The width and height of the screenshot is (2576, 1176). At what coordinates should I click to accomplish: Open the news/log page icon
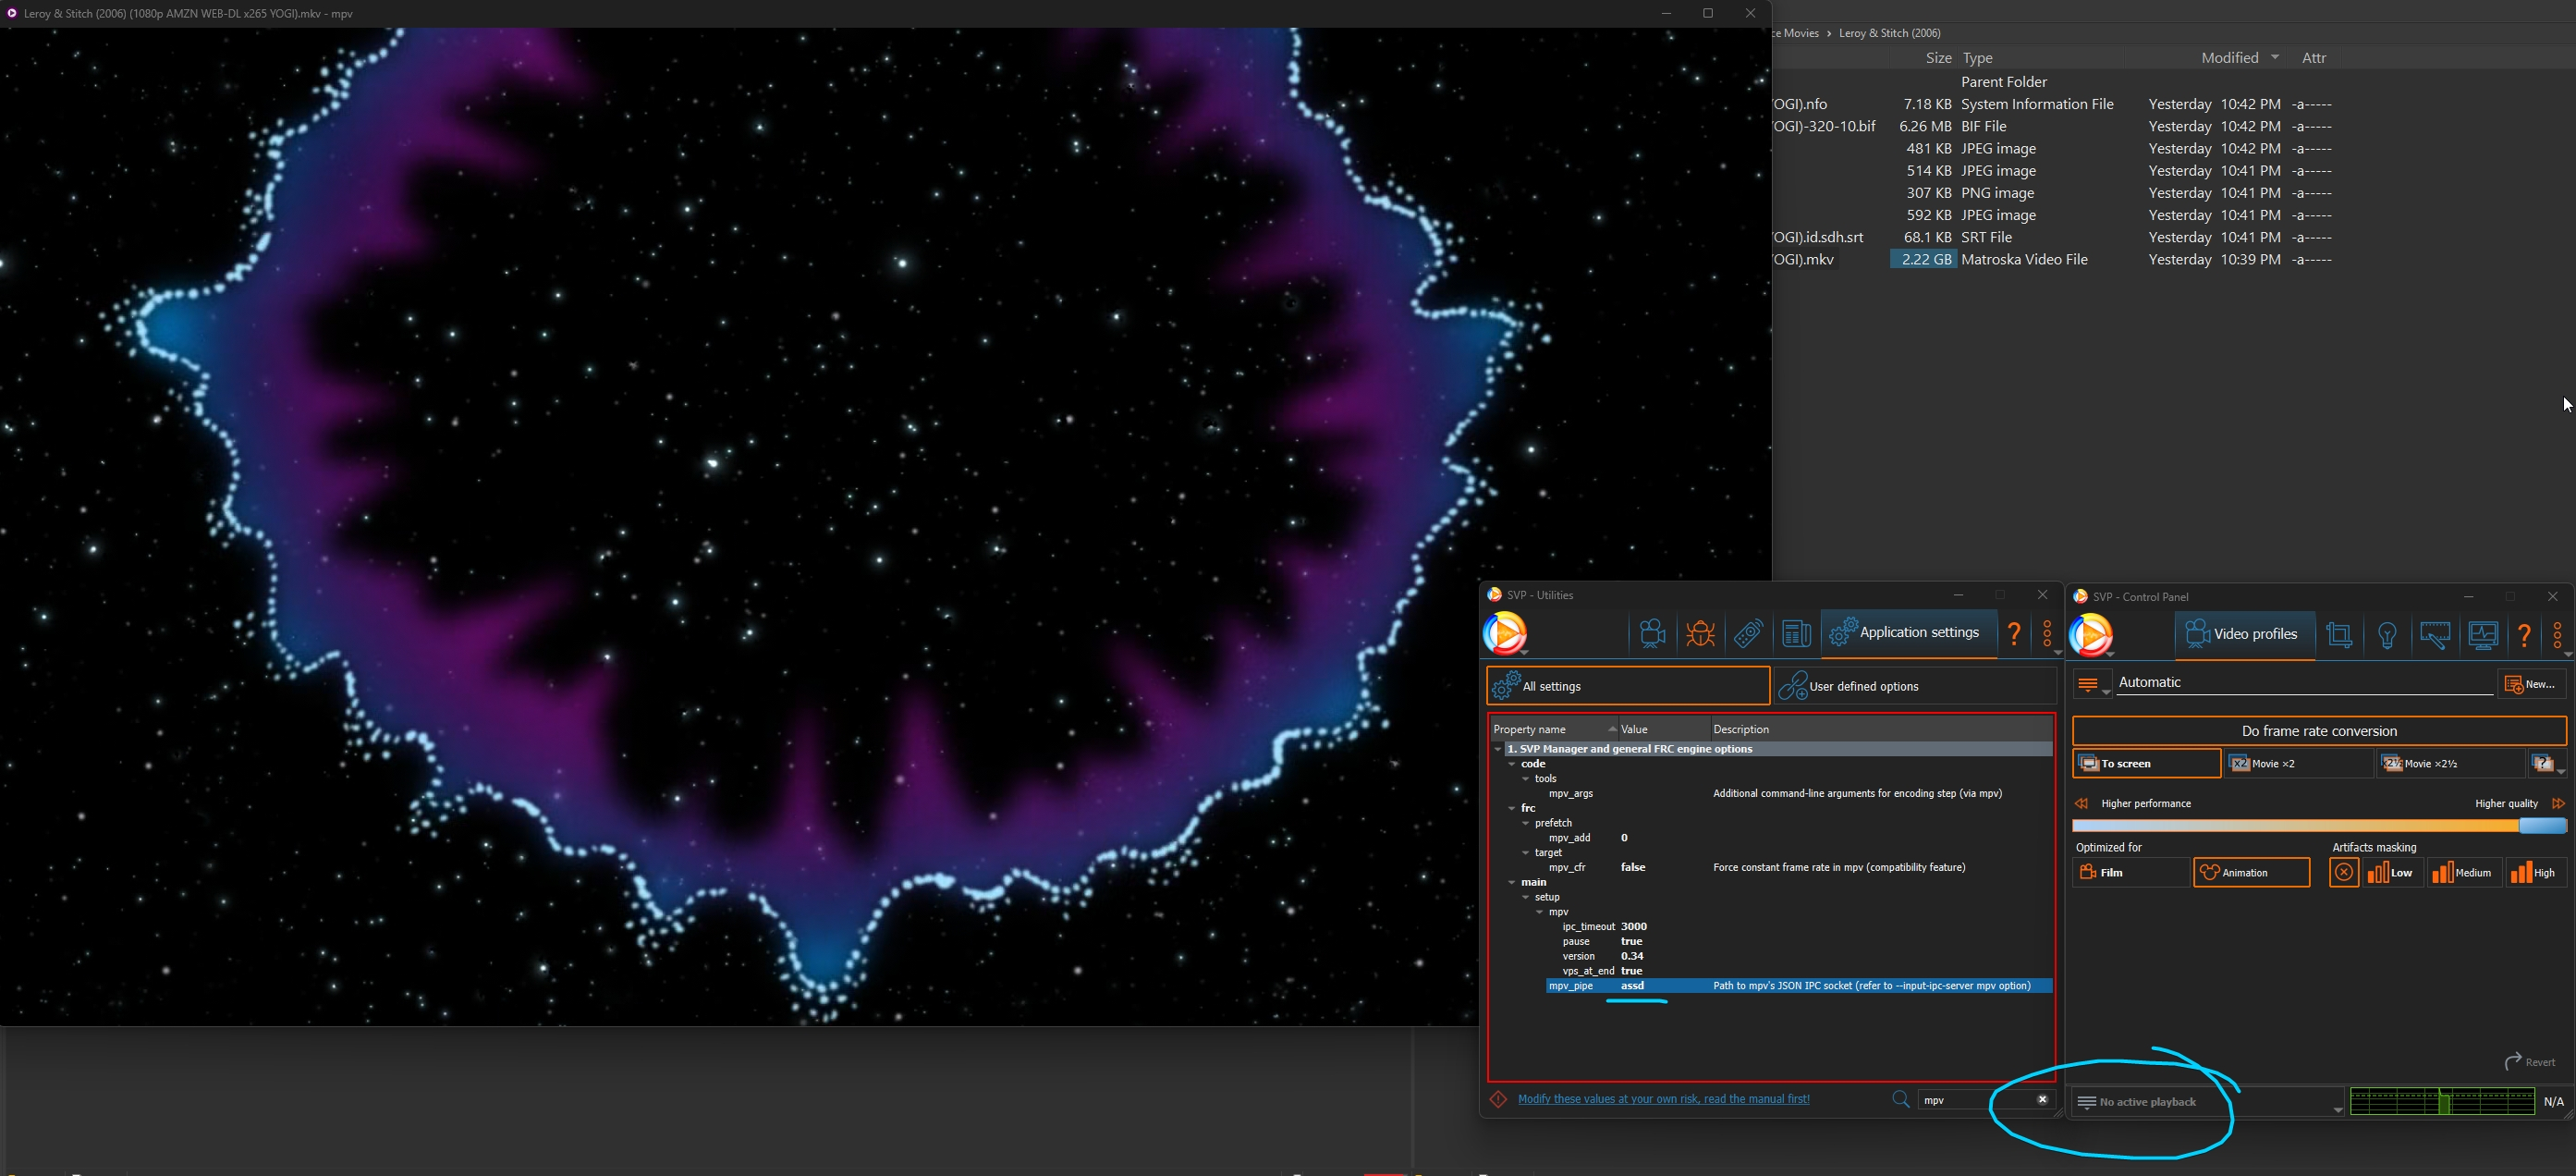[x=1796, y=634]
